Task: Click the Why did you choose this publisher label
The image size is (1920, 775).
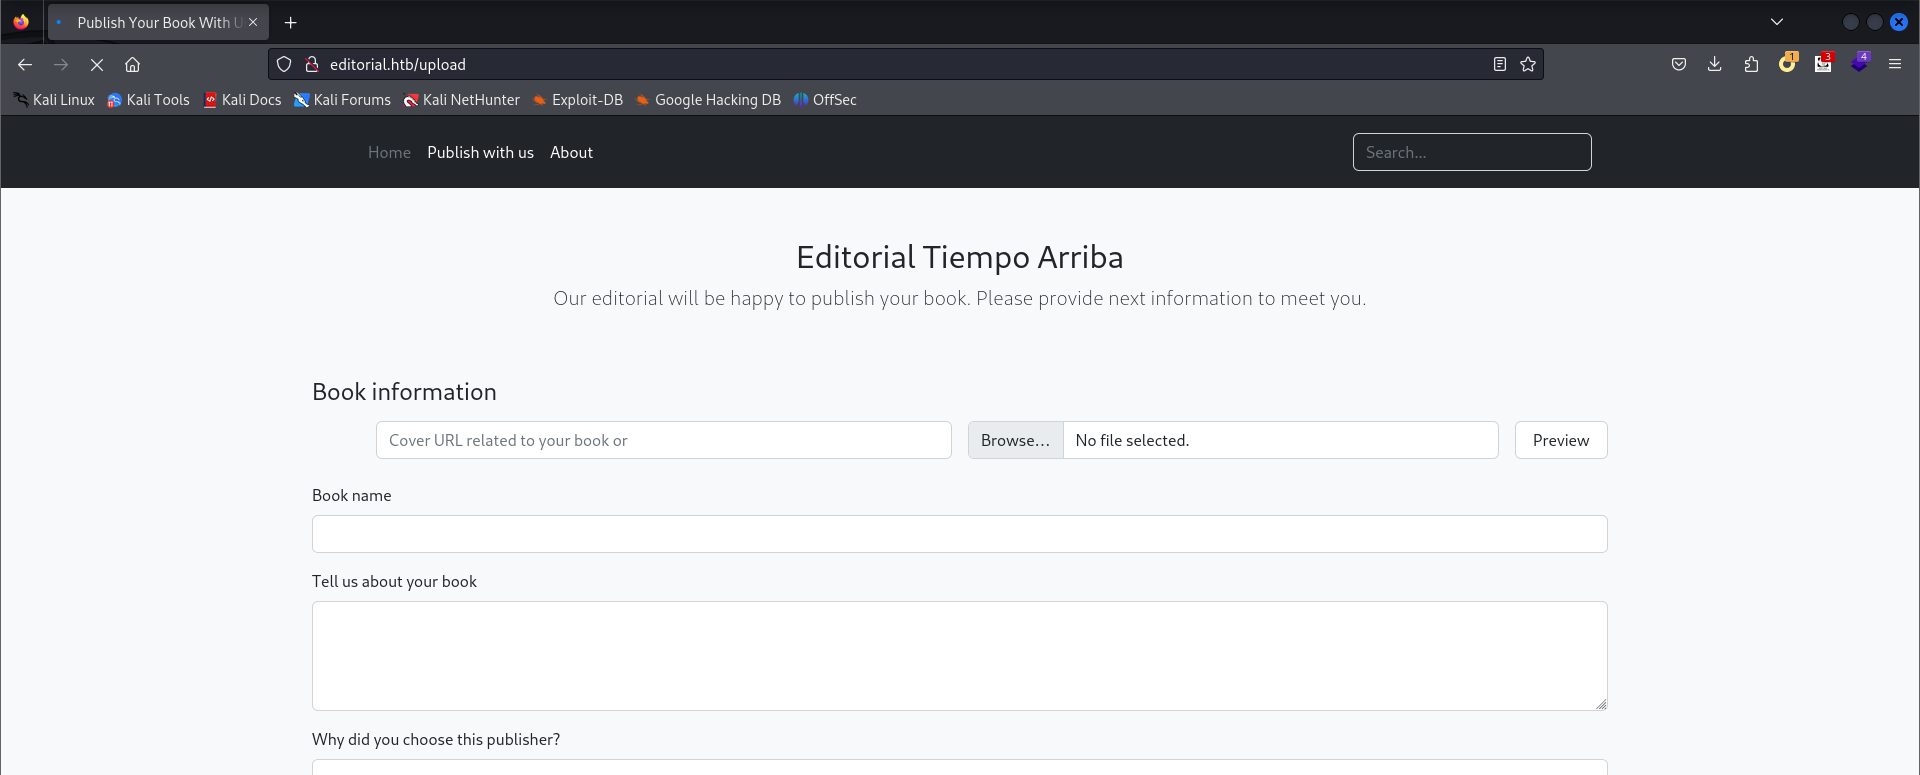Action: [436, 739]
